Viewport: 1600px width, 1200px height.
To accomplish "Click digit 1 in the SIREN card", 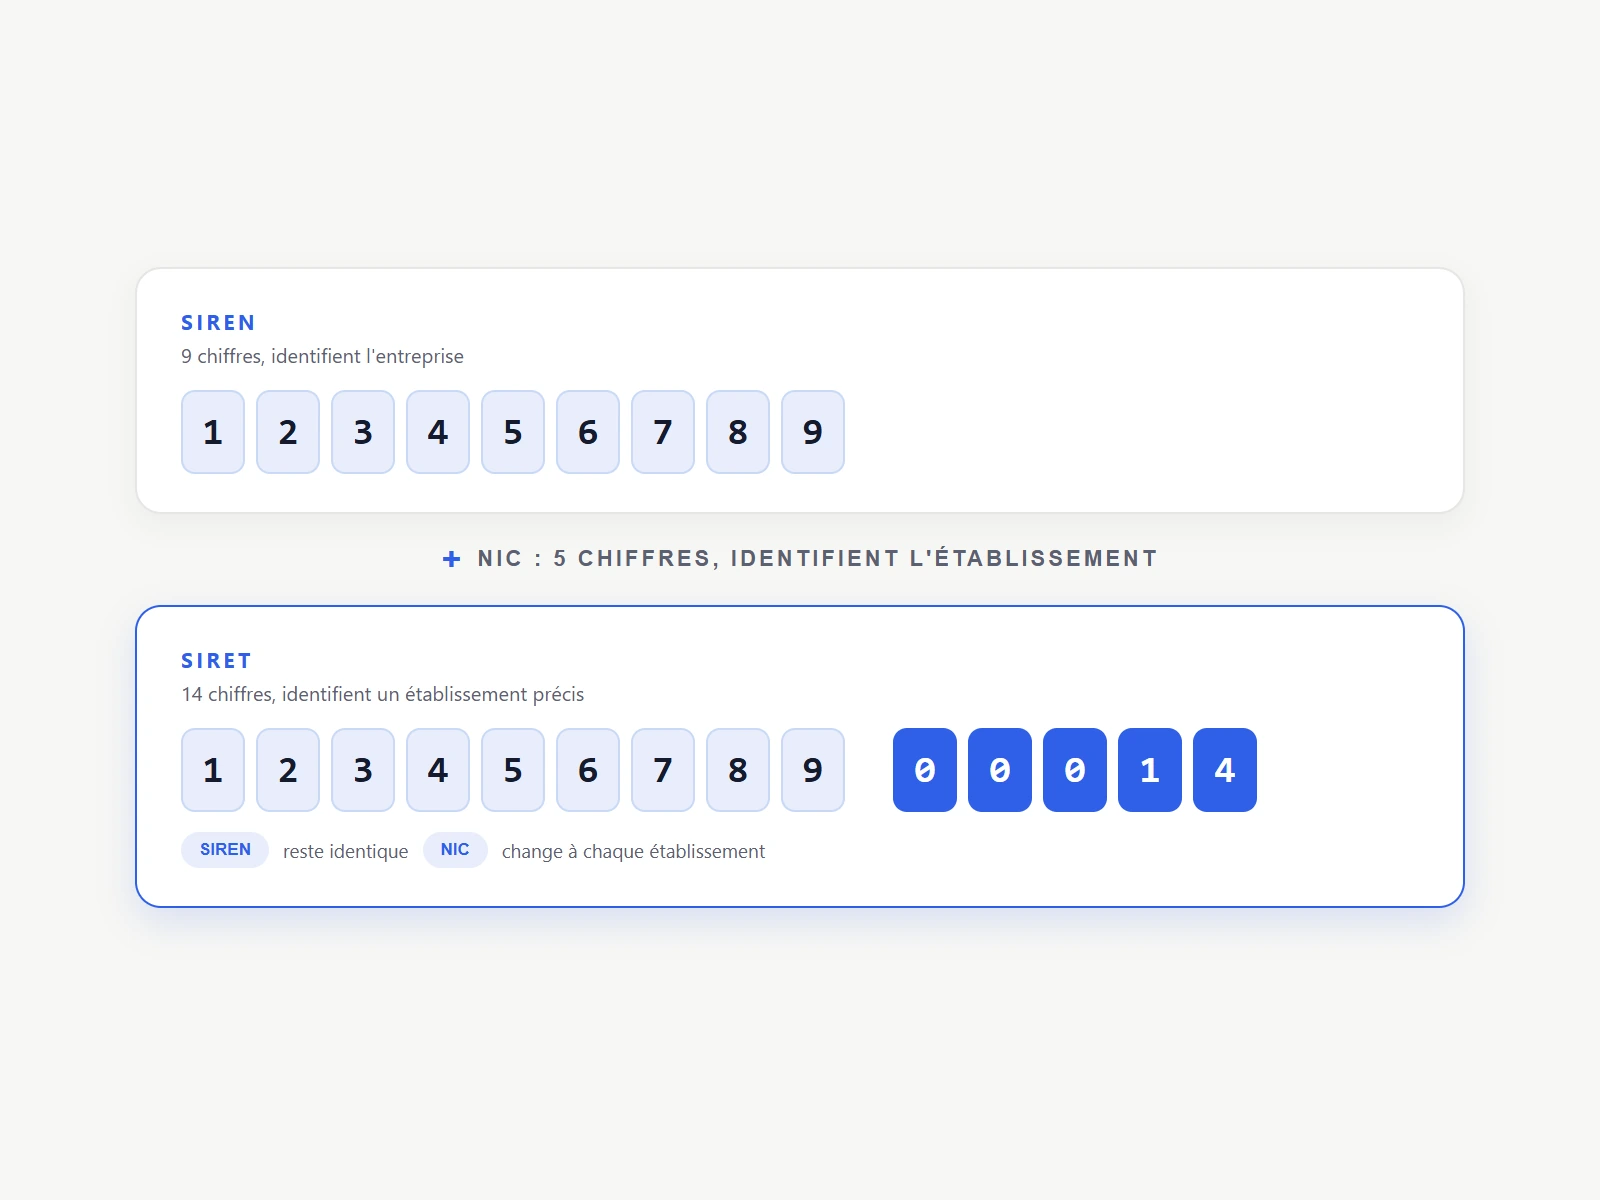I will [213, 432].
